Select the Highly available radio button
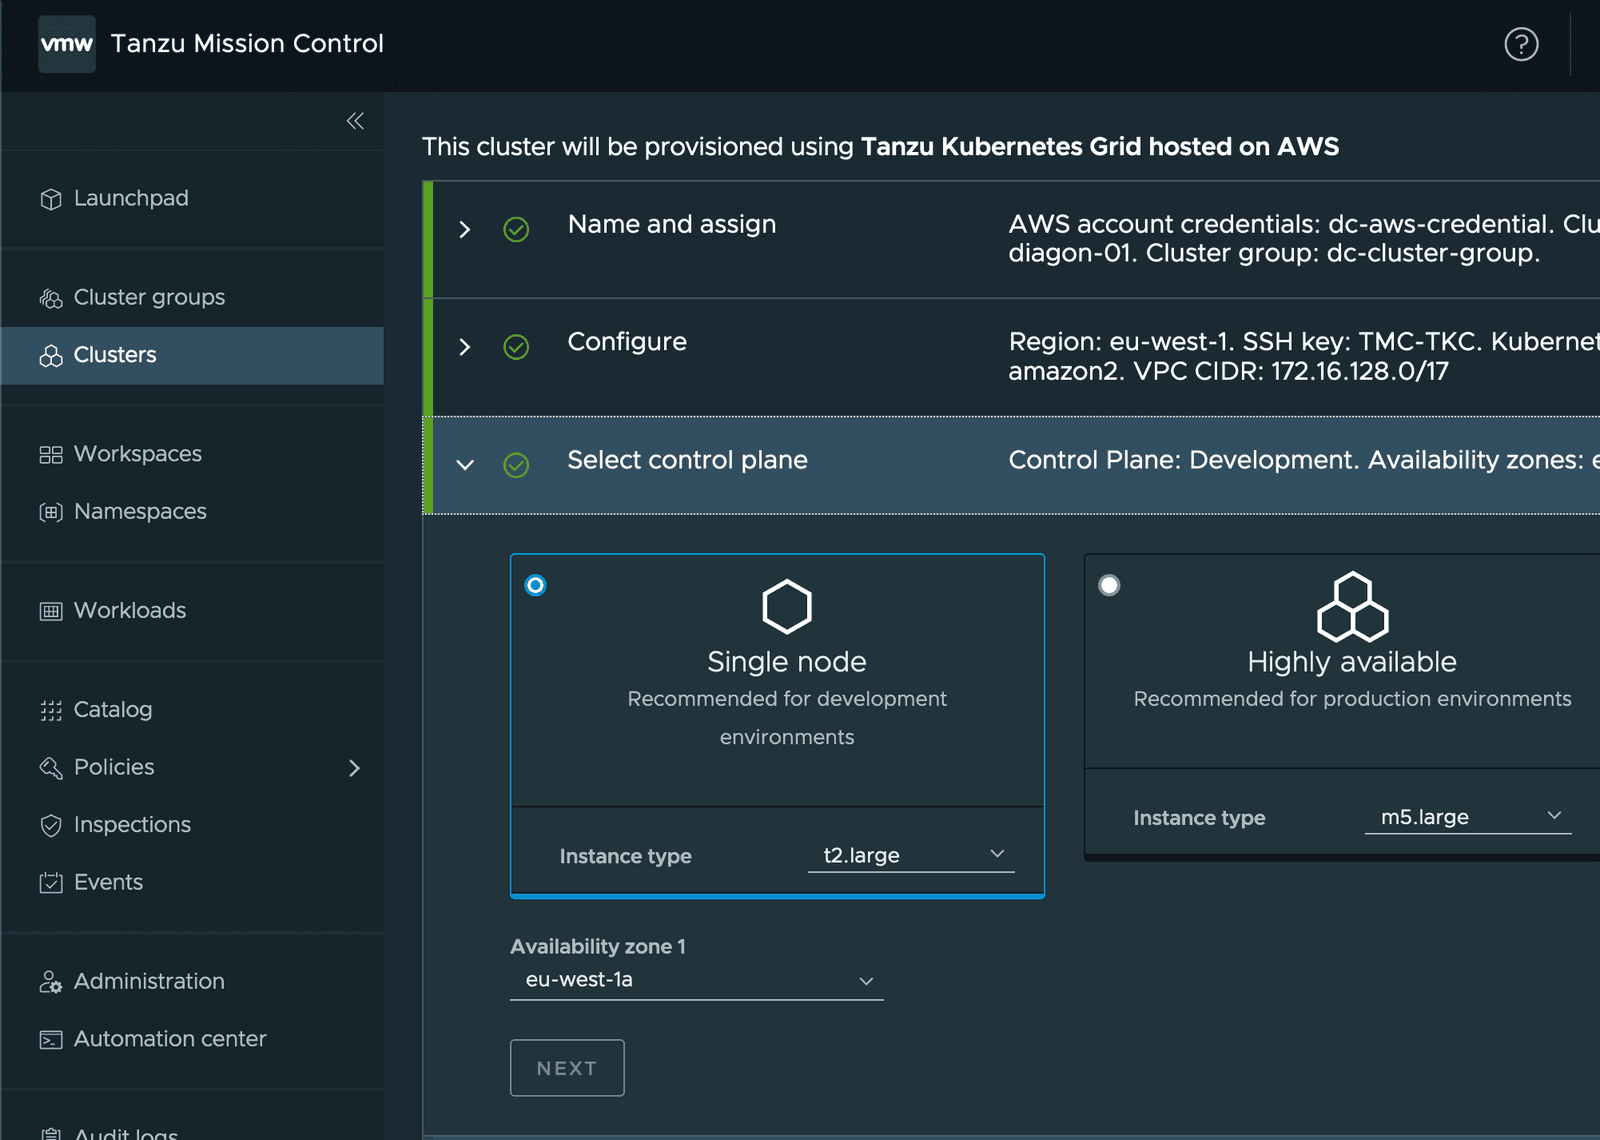This screenshot has width=1600, height=1140. (x=1109, y=585)
